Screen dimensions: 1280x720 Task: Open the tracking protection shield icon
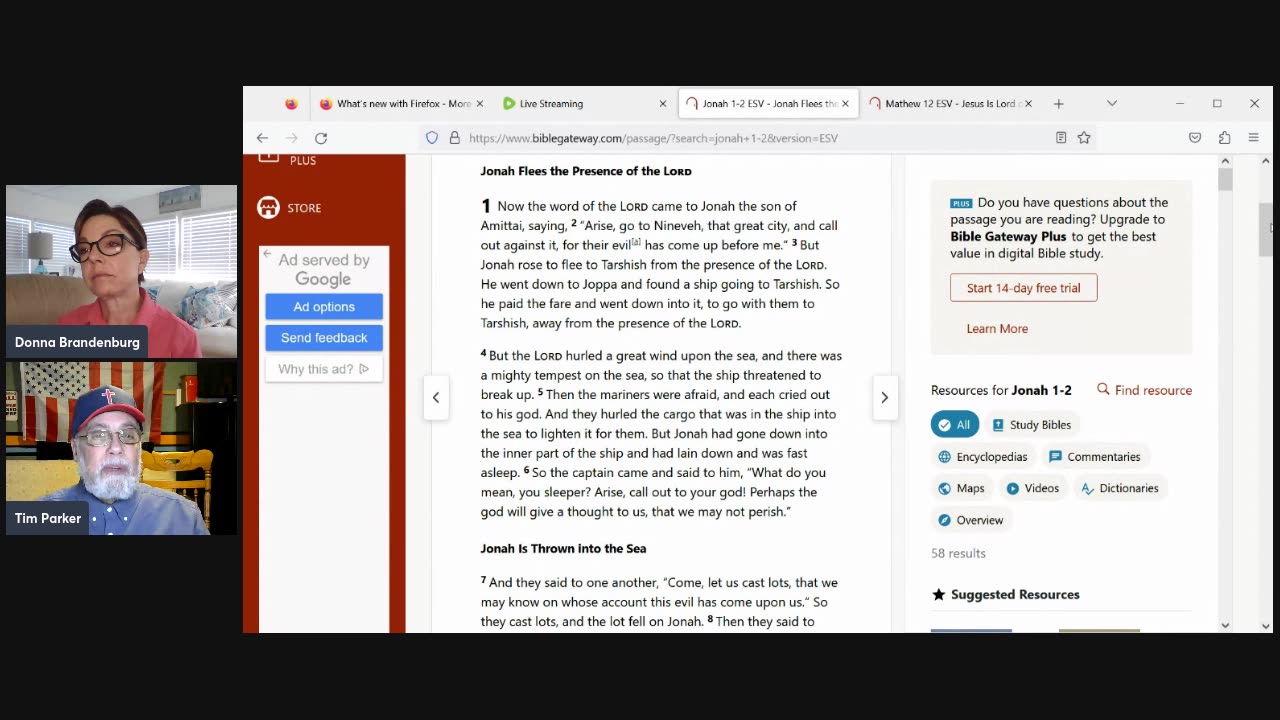pos(432,138)
